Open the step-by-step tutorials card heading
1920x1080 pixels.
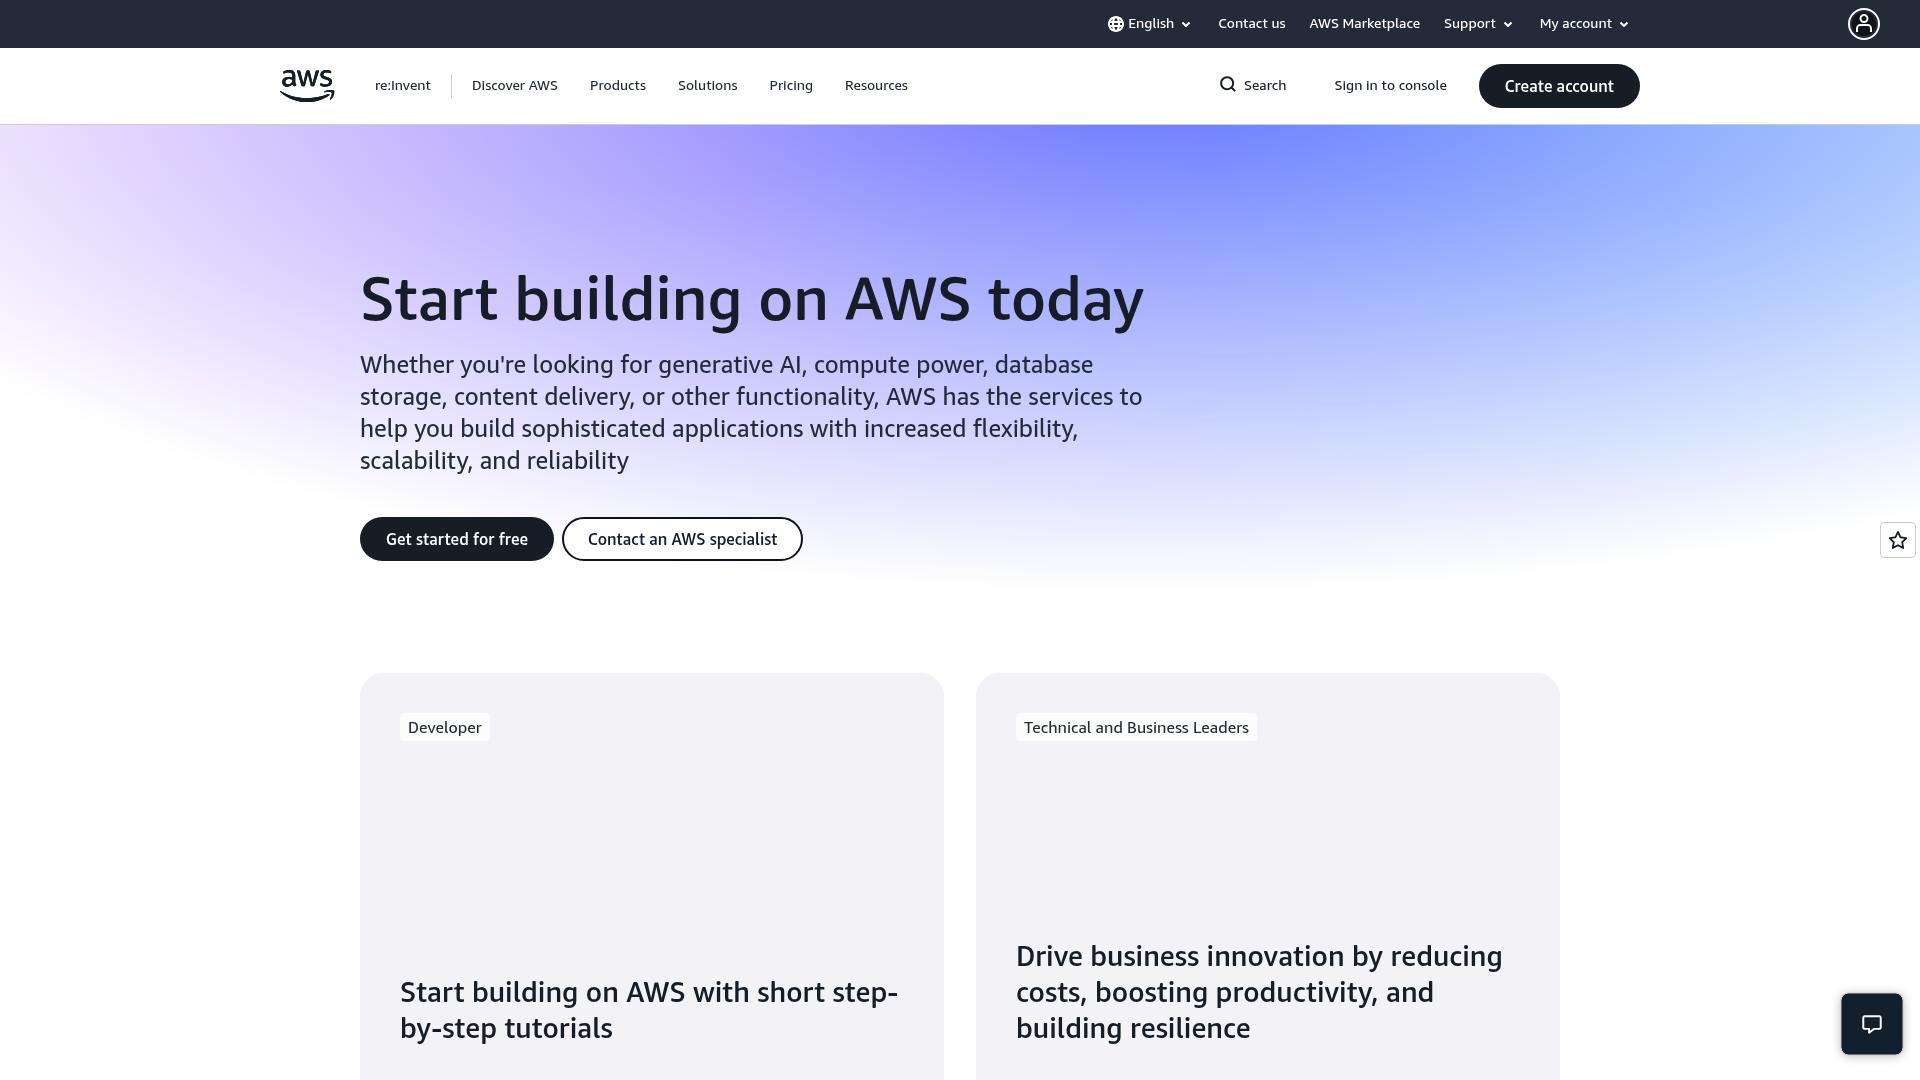[649, 1010]
